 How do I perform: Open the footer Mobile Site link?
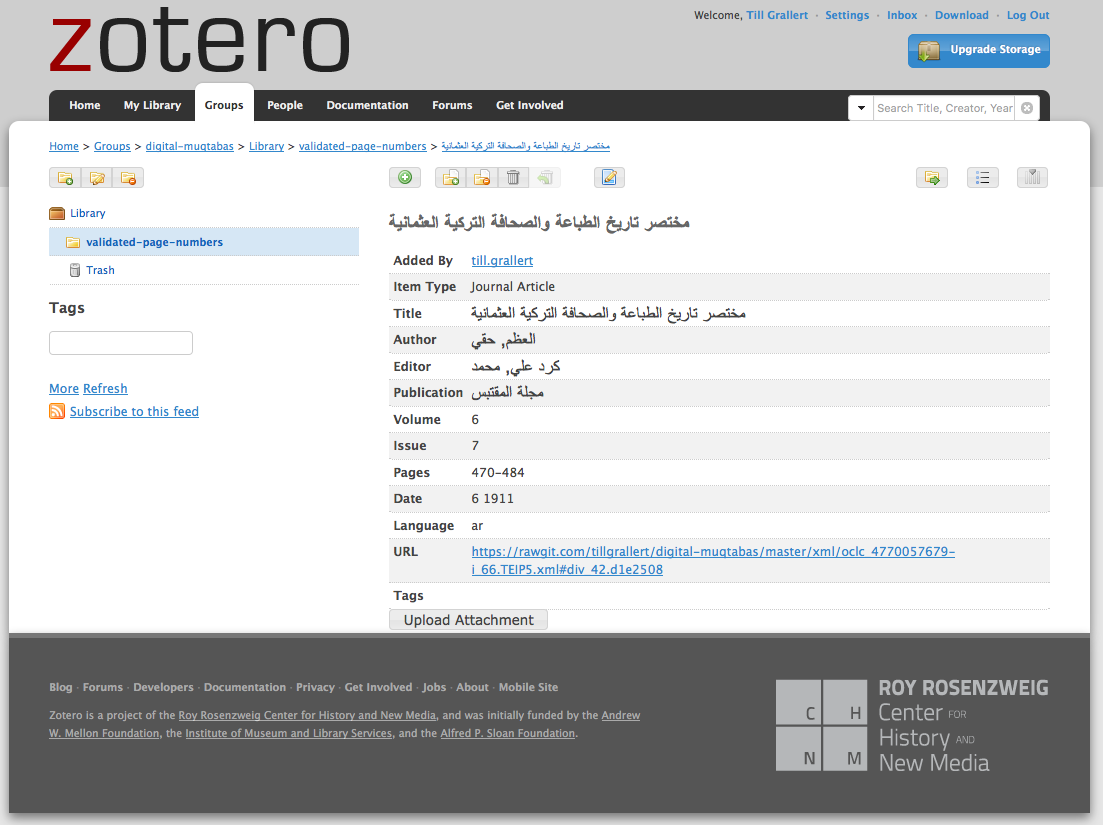(x=528, y=687)
